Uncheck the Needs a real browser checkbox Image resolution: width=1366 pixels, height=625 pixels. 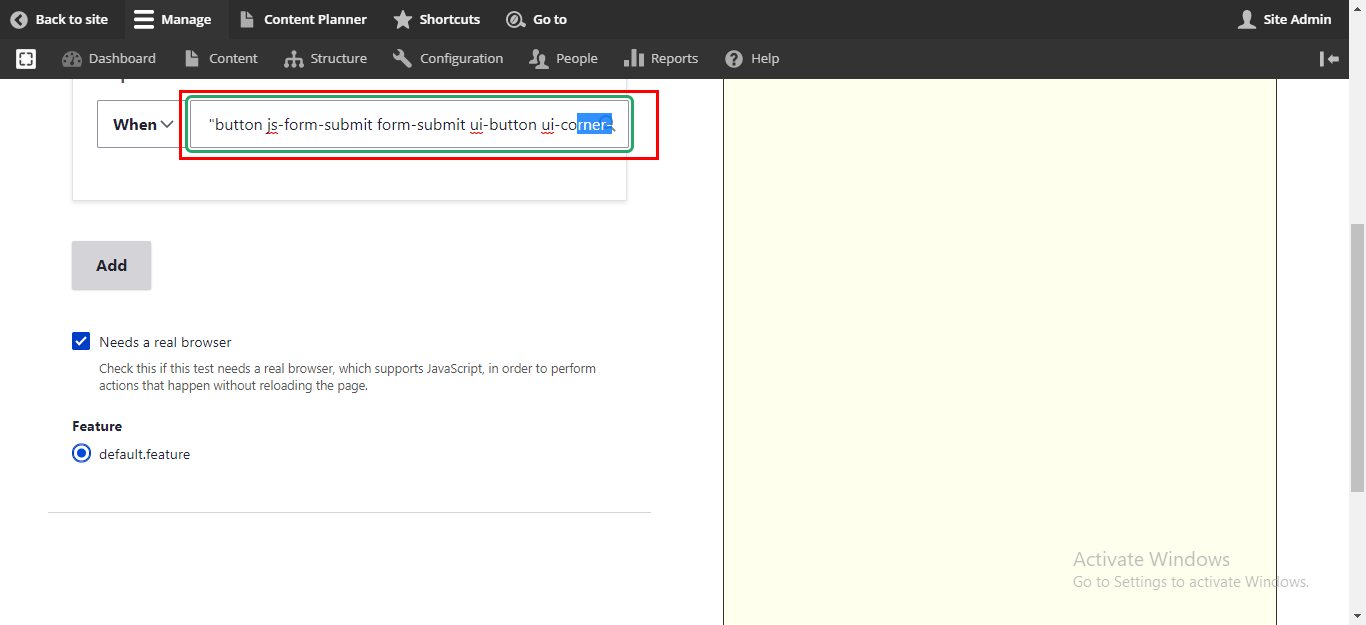coord(80,341)
